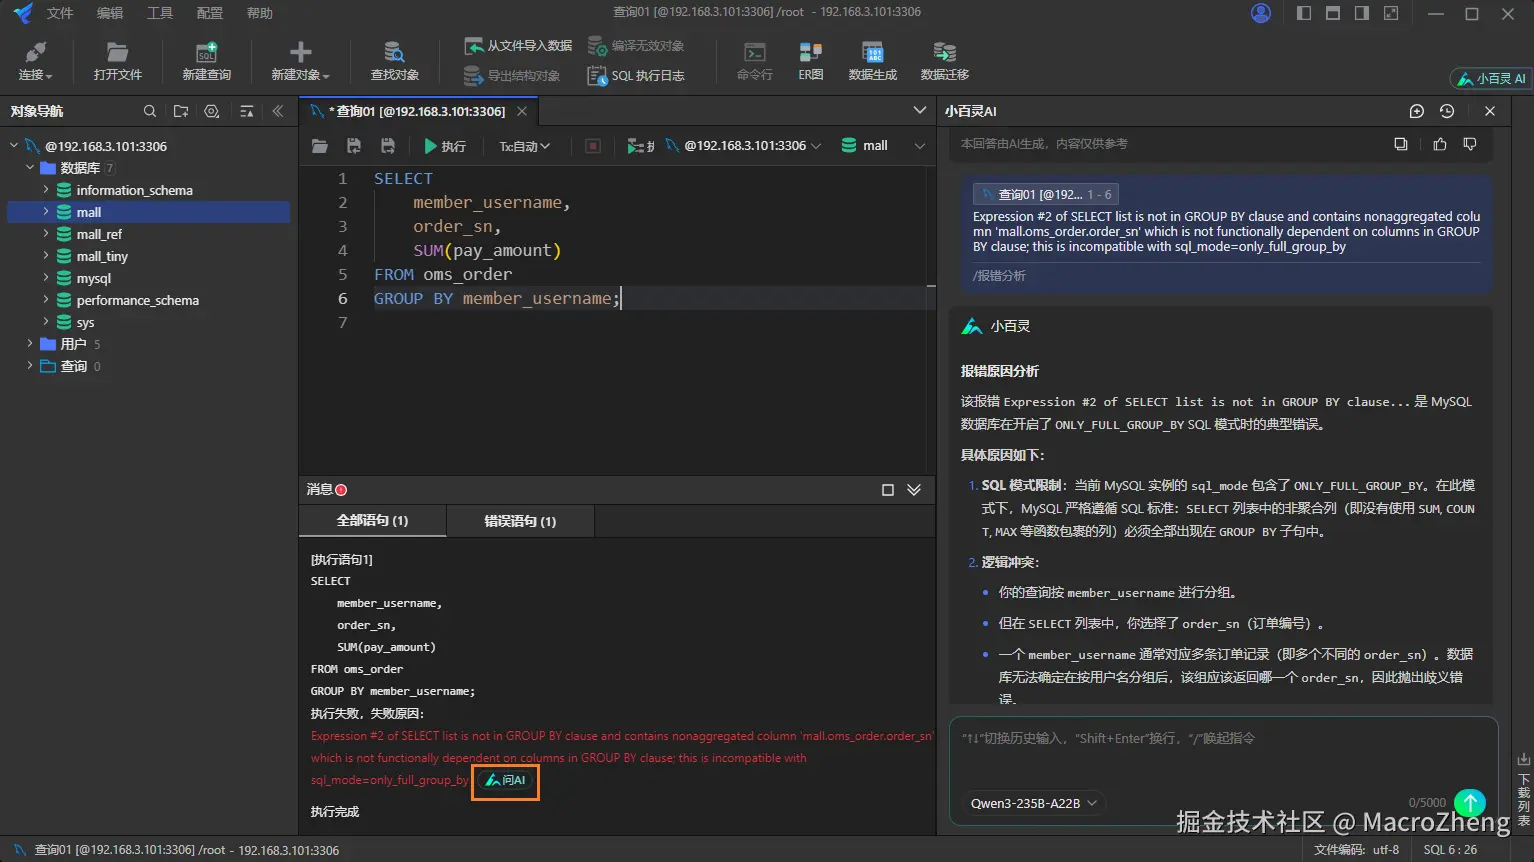Viewport: 1534px width, 862px height.
Task: Open the 连接 connection tool
Action: pyautogui.click(x=35, y=61)
